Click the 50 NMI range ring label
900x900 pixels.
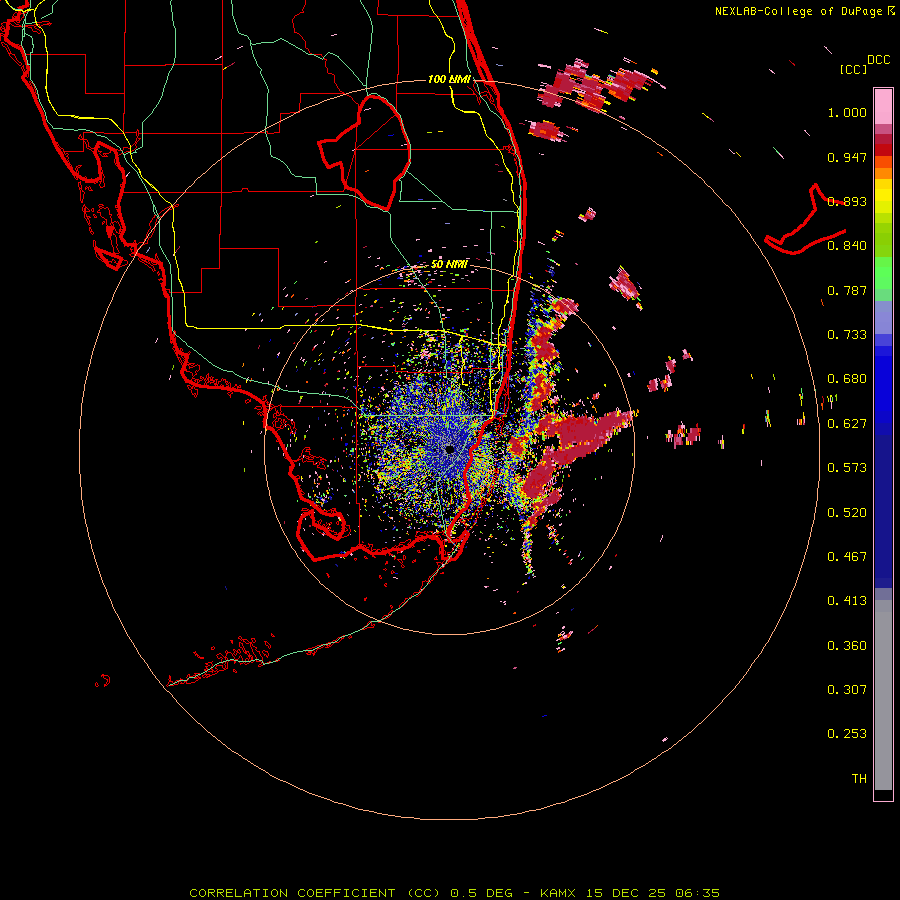[x=449, y=264]
